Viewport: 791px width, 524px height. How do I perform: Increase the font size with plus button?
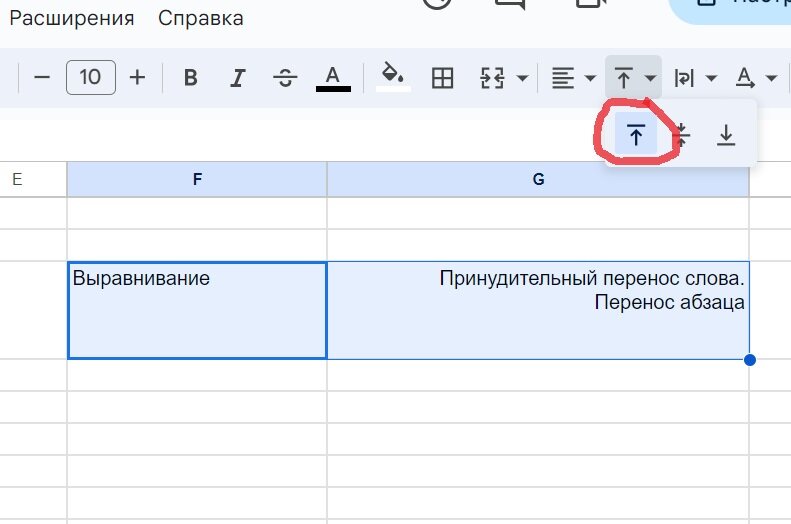click(x=137, y=78)
